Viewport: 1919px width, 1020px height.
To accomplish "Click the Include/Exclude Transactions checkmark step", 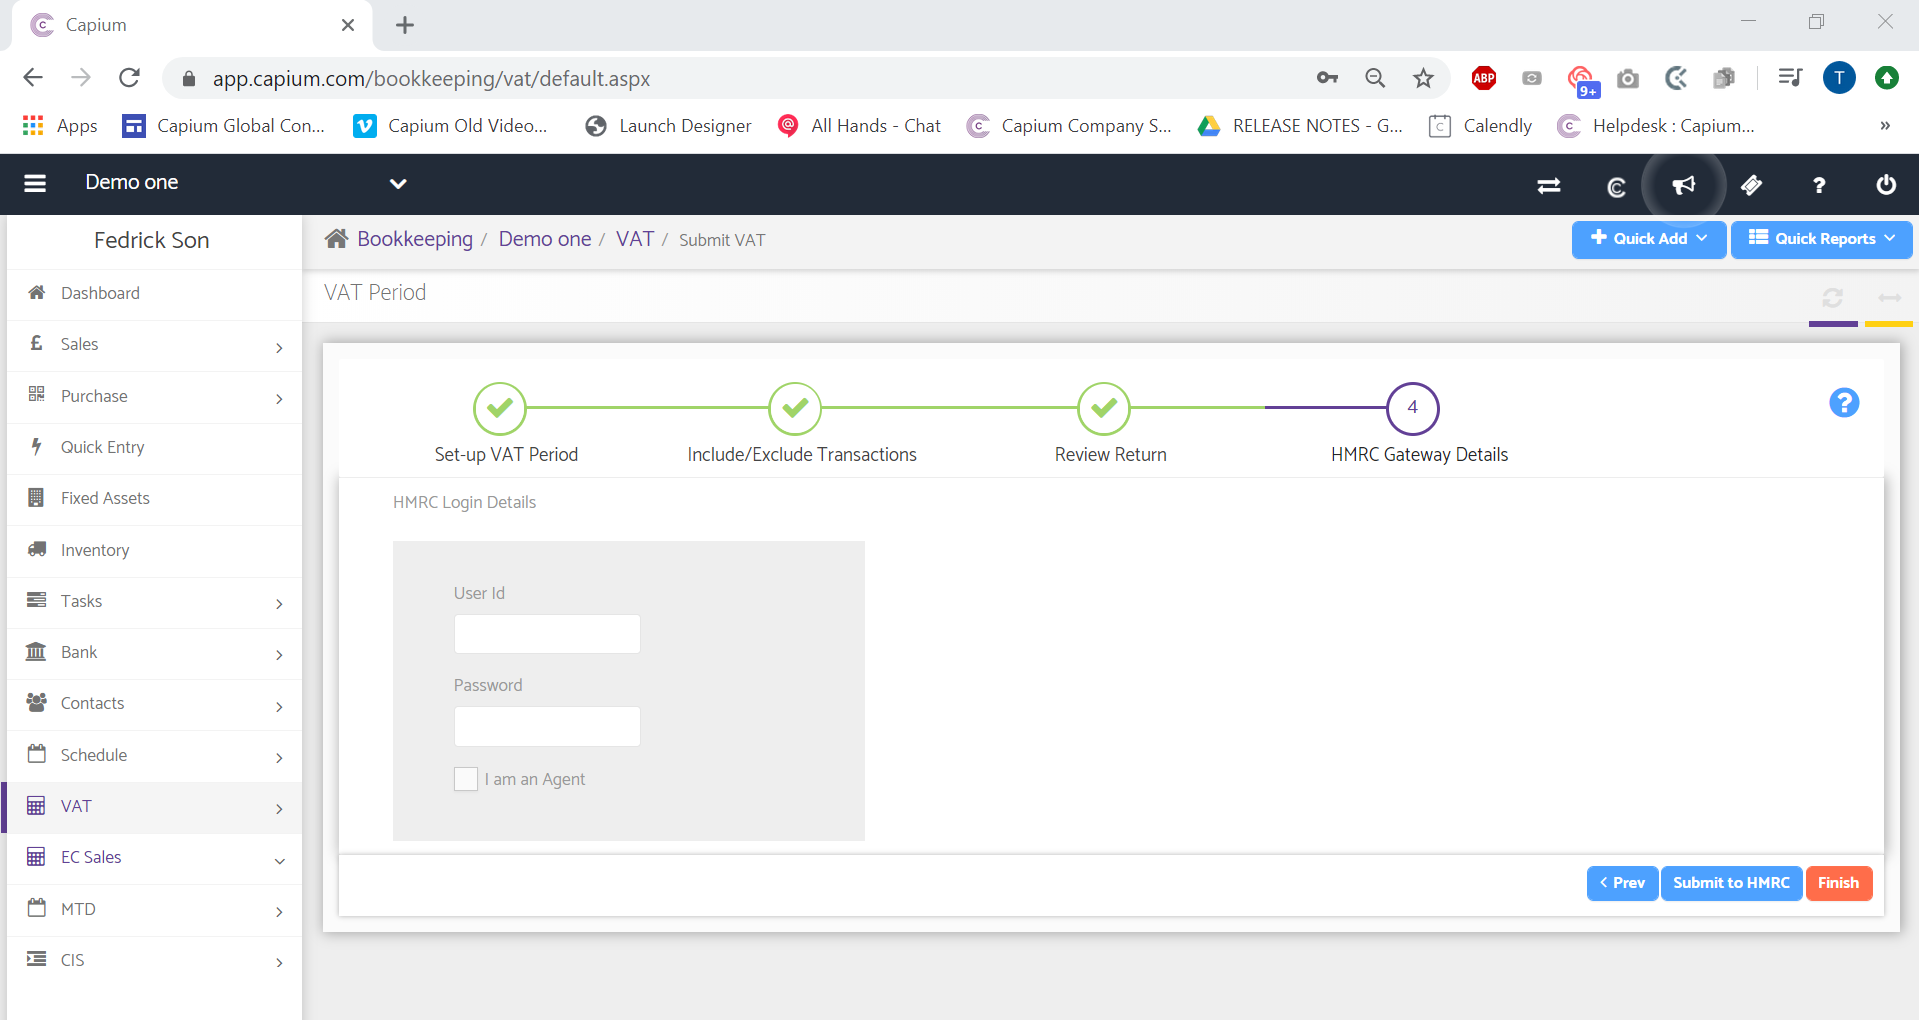I will (x=795, y=408).
